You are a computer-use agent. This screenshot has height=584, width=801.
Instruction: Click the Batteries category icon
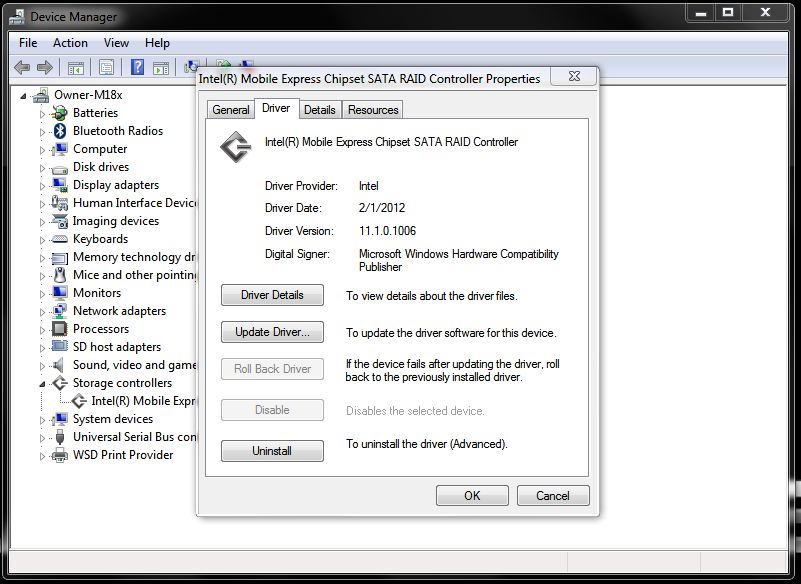tap(60, 113)
